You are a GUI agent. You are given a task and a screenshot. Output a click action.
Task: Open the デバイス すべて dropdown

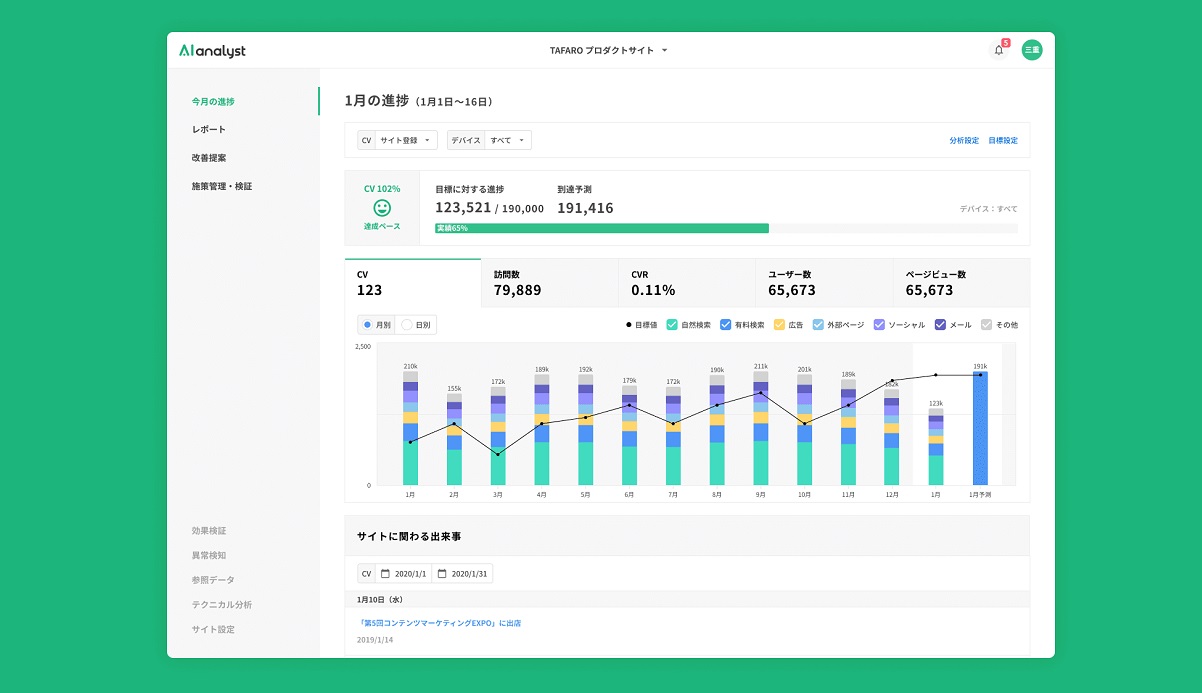click(x=489, y=141)
